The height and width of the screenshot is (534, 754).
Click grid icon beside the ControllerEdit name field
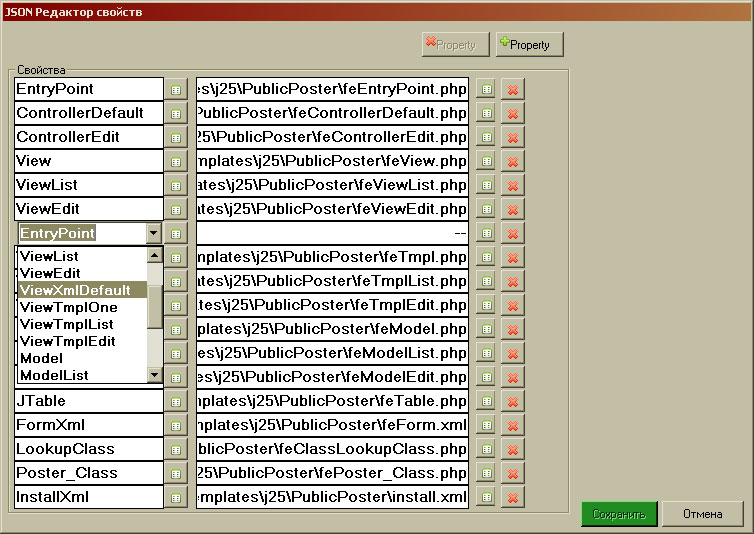click(176, 138)
